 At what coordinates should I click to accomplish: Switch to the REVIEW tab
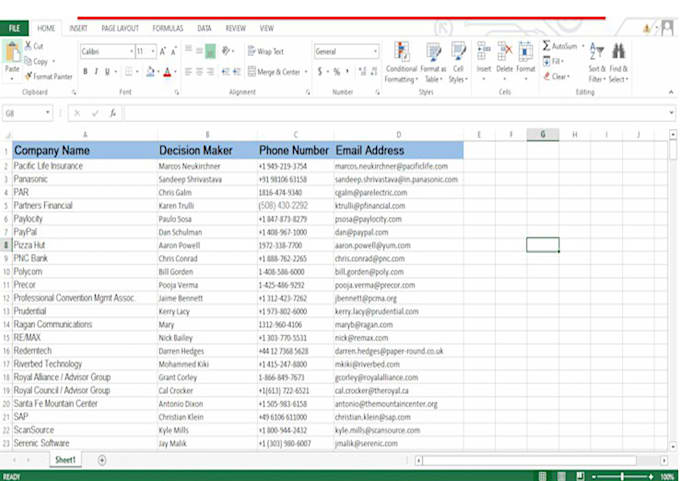235,28
